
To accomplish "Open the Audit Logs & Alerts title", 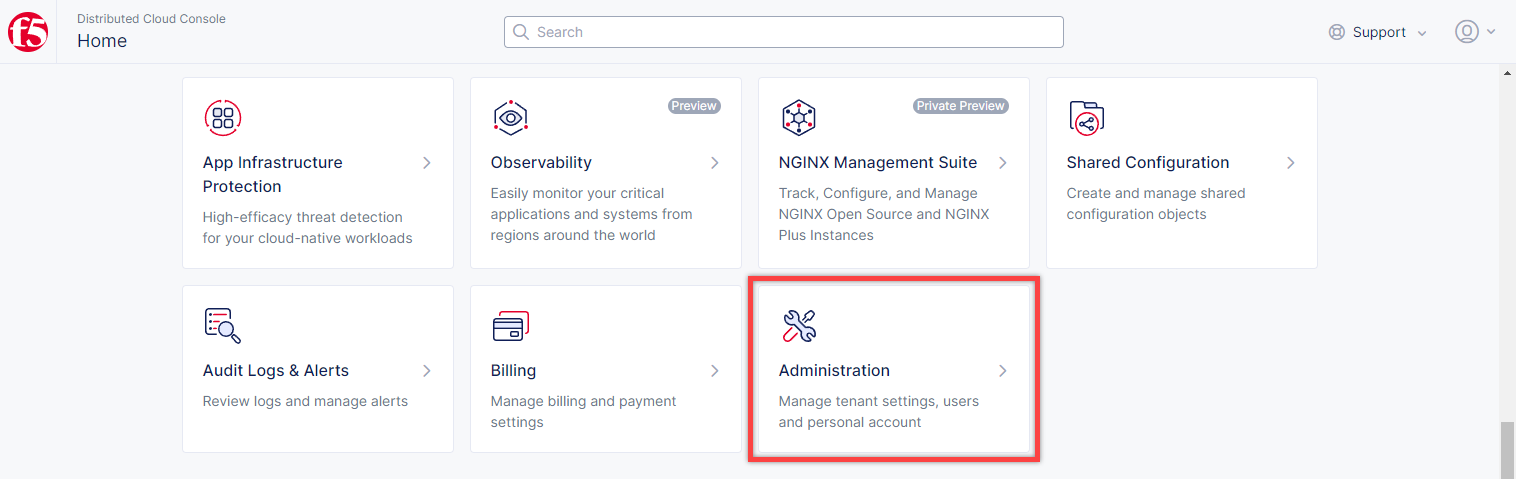I will point(276,370).
